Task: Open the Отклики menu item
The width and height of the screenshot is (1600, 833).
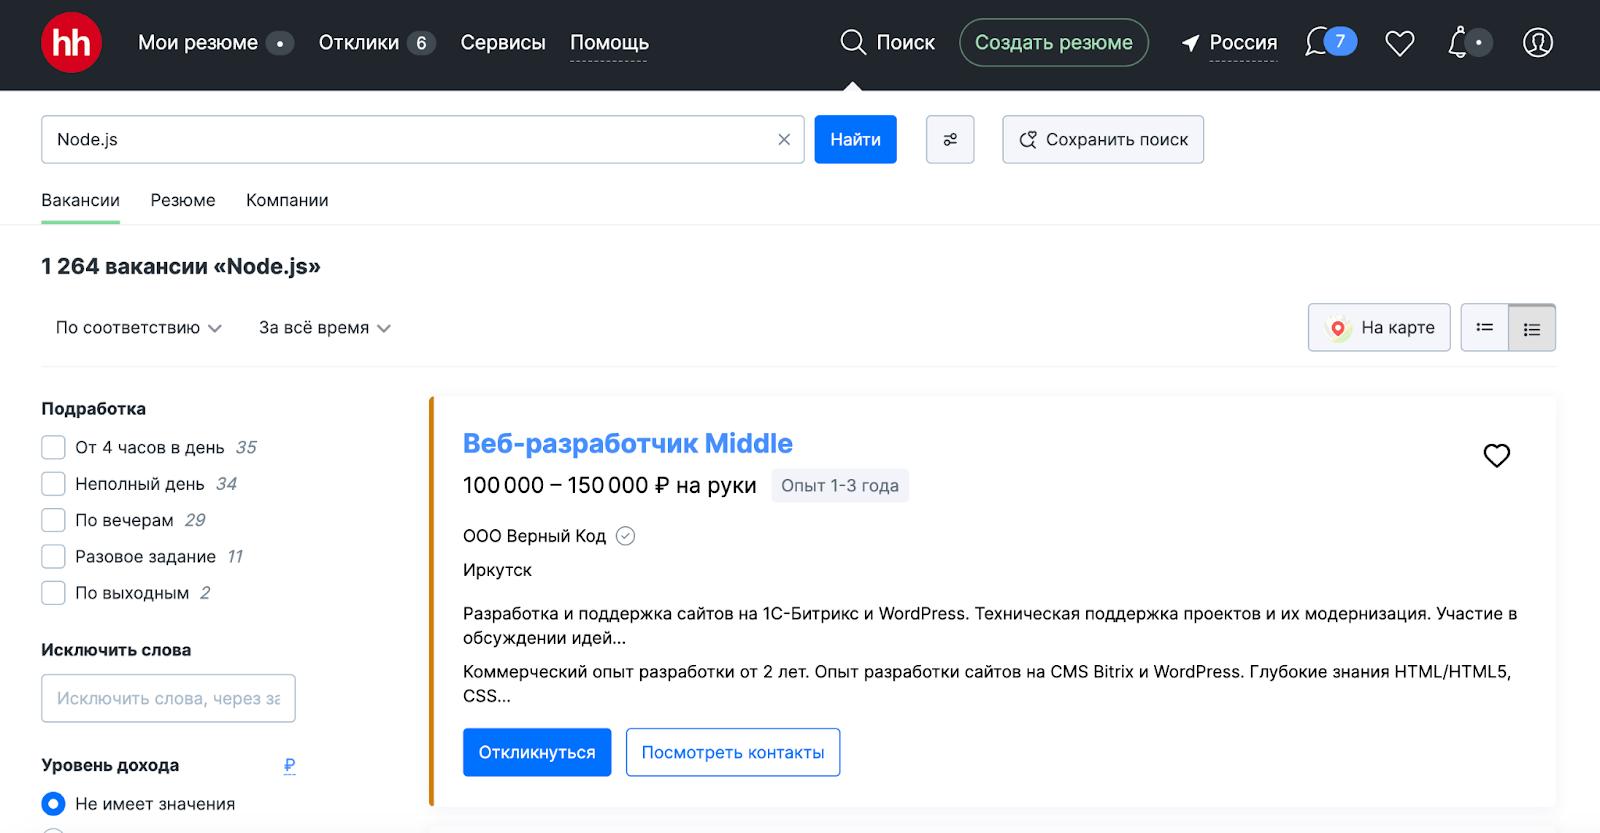Action: click(x=359, y=43)
